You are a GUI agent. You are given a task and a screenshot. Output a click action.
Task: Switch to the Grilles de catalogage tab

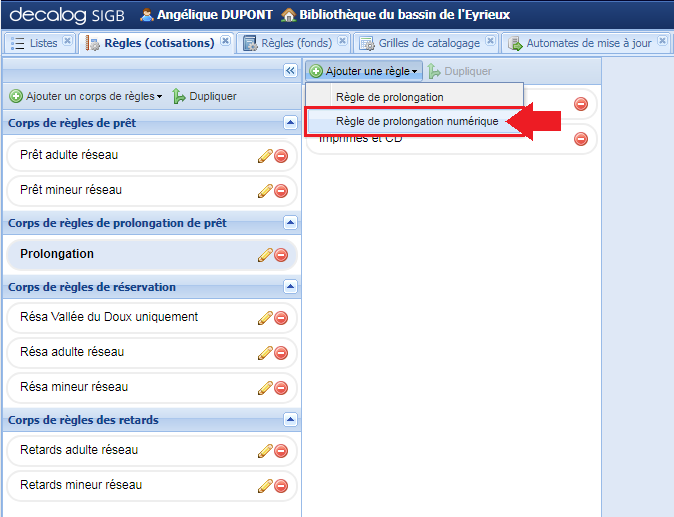pyautogui.click(x=428, y=43)
